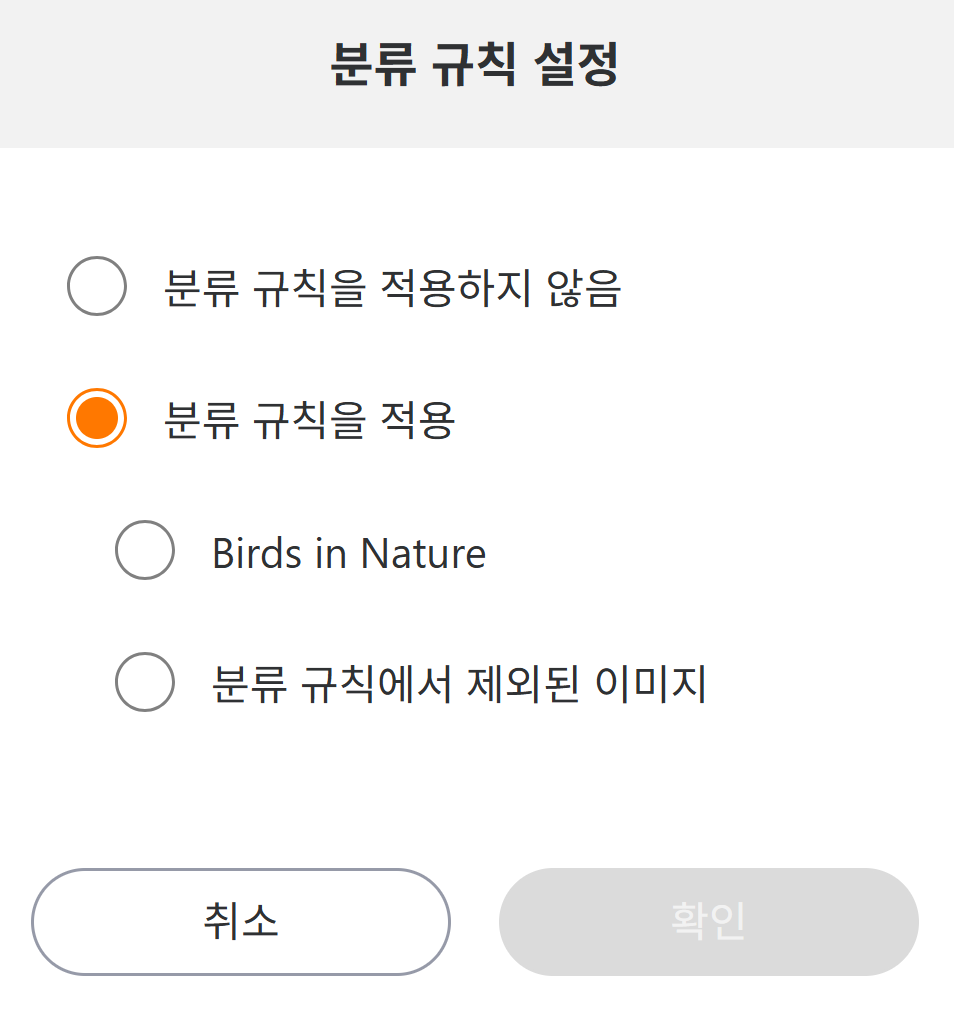The height and width of the screenshot is (1009, 954).
Task: Click the '분류 규칙에서 제외된 이미지' text label
Action: click(x=459, y=685)
